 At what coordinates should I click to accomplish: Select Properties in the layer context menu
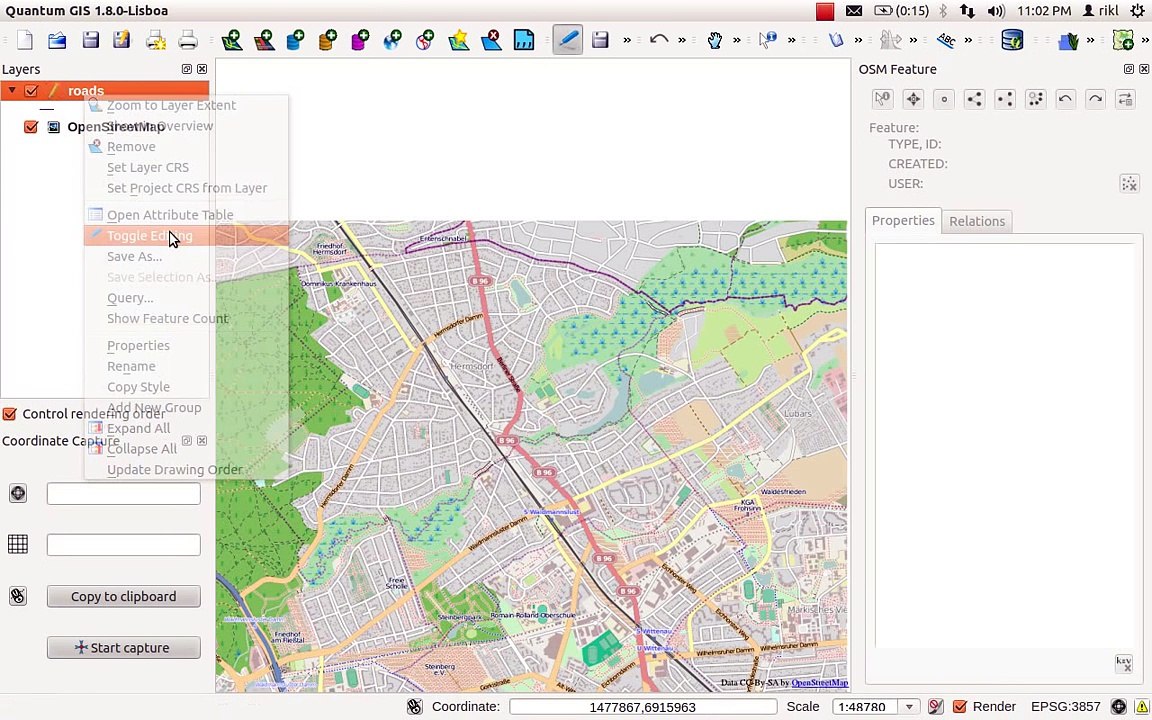pos(186,345)
